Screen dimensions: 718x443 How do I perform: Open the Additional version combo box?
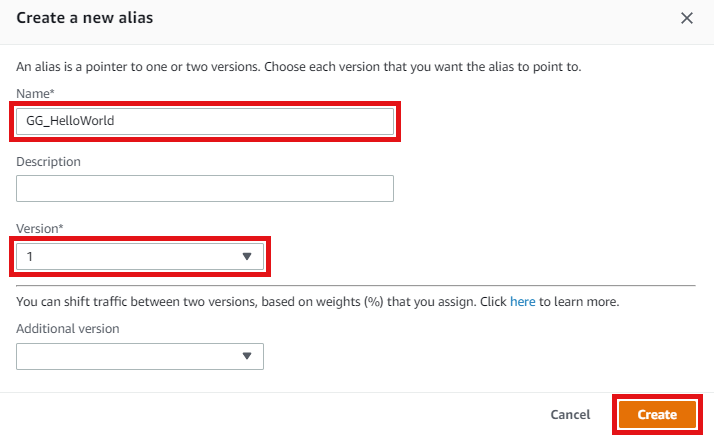pos(140,356)
